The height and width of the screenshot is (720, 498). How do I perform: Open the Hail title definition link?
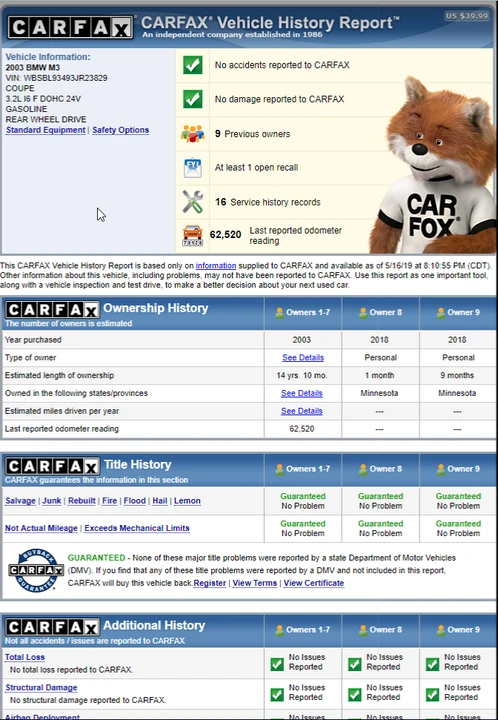point(160,501)
